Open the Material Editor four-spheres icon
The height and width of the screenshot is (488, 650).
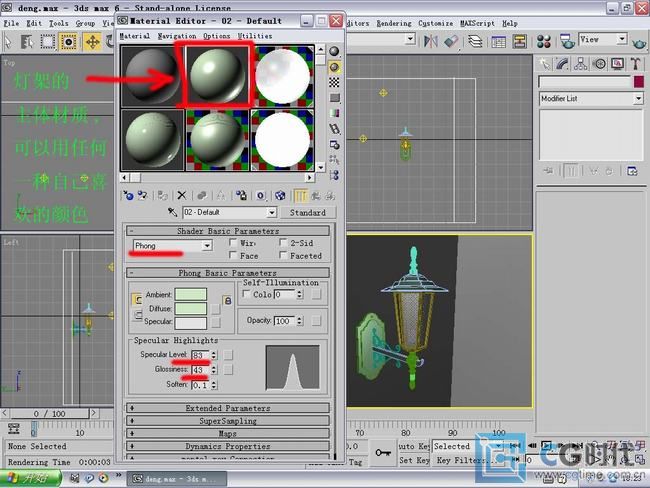point(543,41)
